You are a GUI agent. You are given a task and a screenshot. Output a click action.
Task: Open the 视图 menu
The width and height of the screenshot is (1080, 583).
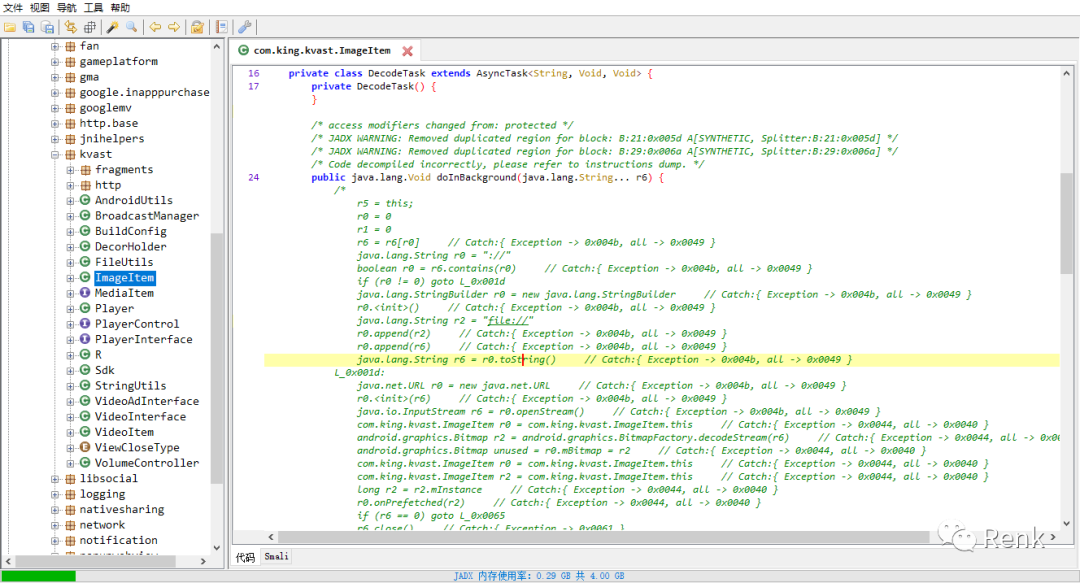click(39, 8)
